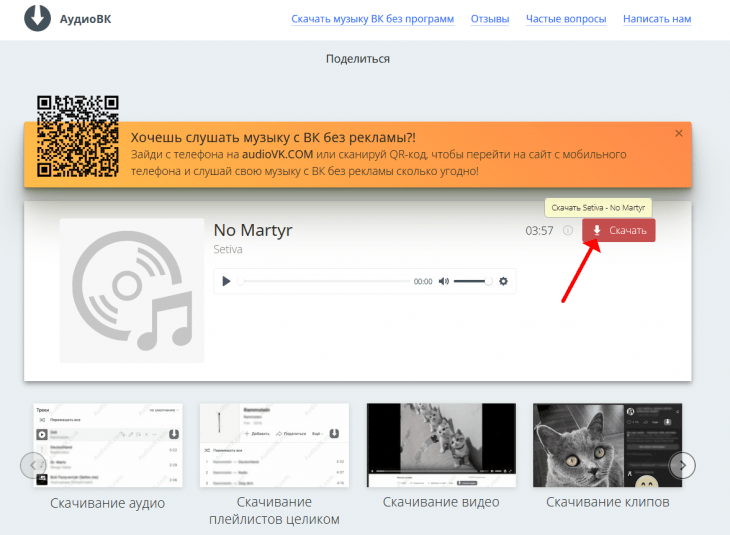Open the Отзывы link
The image size is (730, 535).
click(x=490, y=19)
